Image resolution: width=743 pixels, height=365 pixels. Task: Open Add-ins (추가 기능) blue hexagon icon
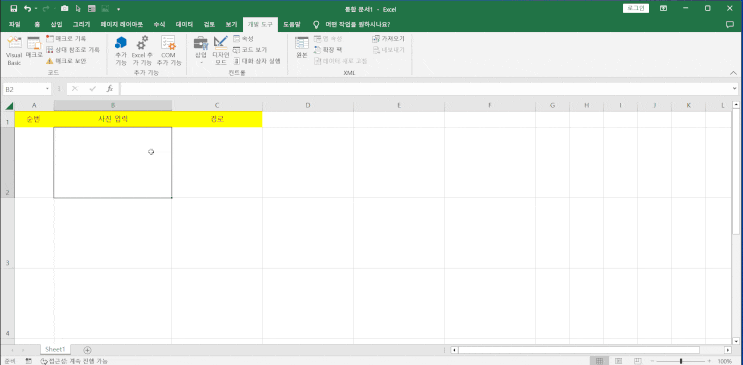[121, 51]
